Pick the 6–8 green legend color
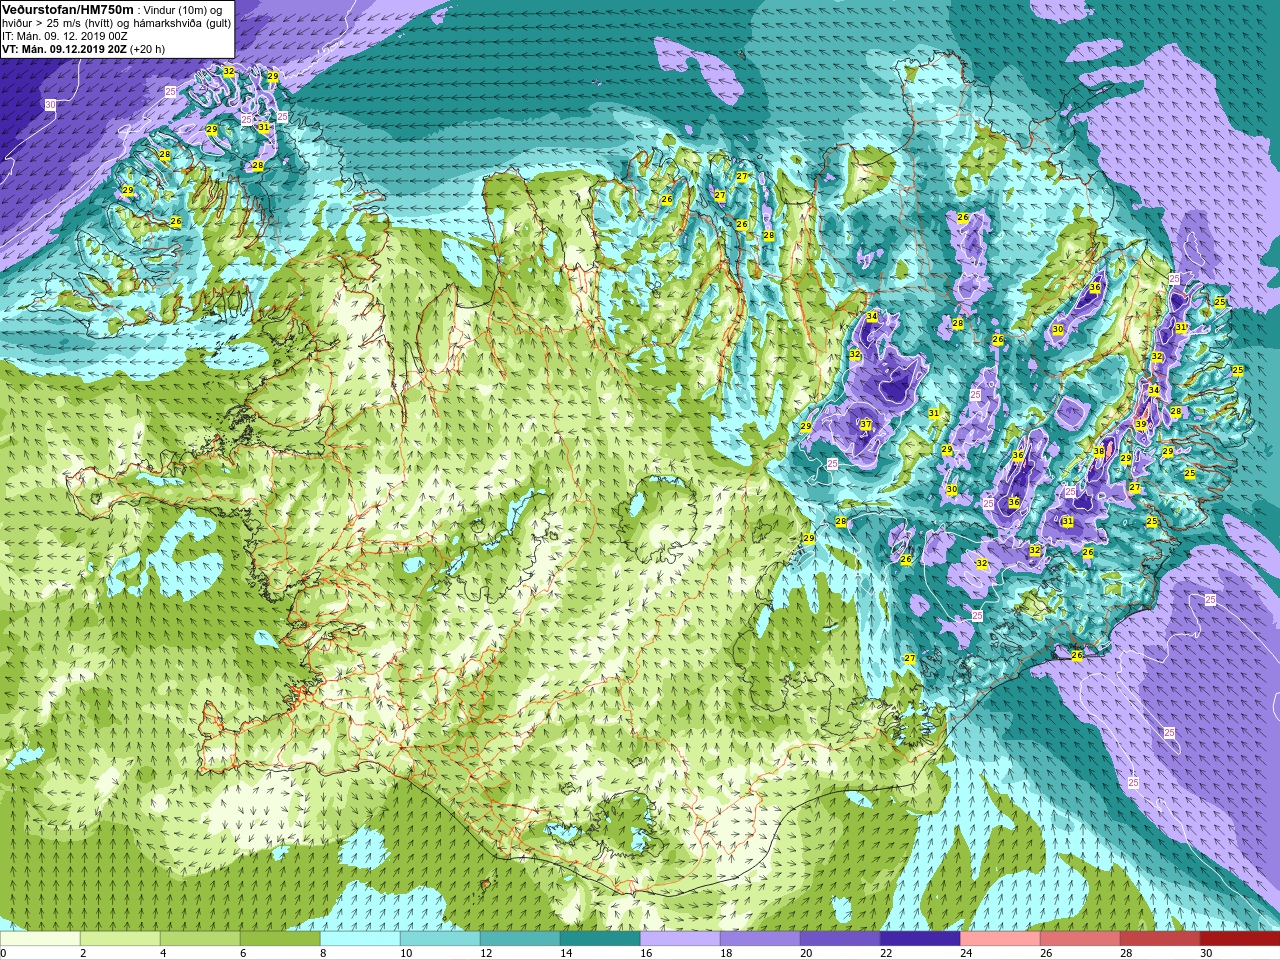 280,939
